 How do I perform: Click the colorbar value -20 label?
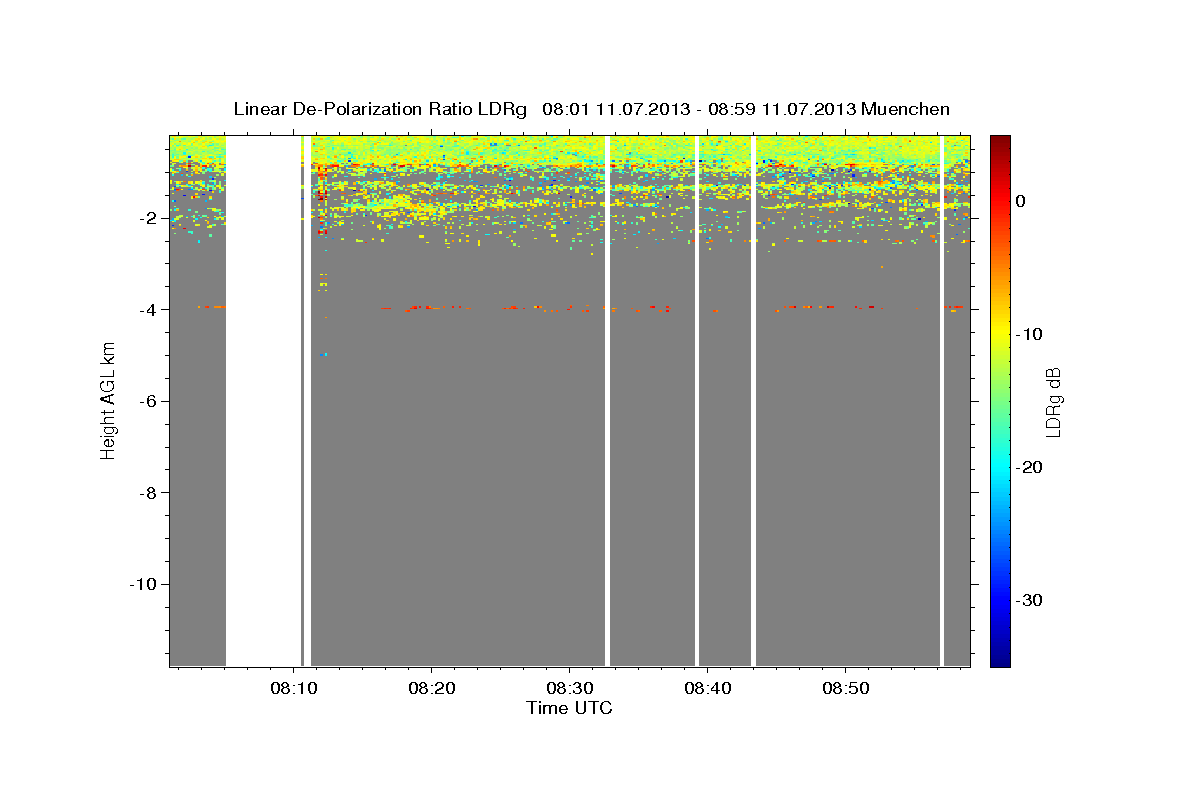pos(1030,467)
